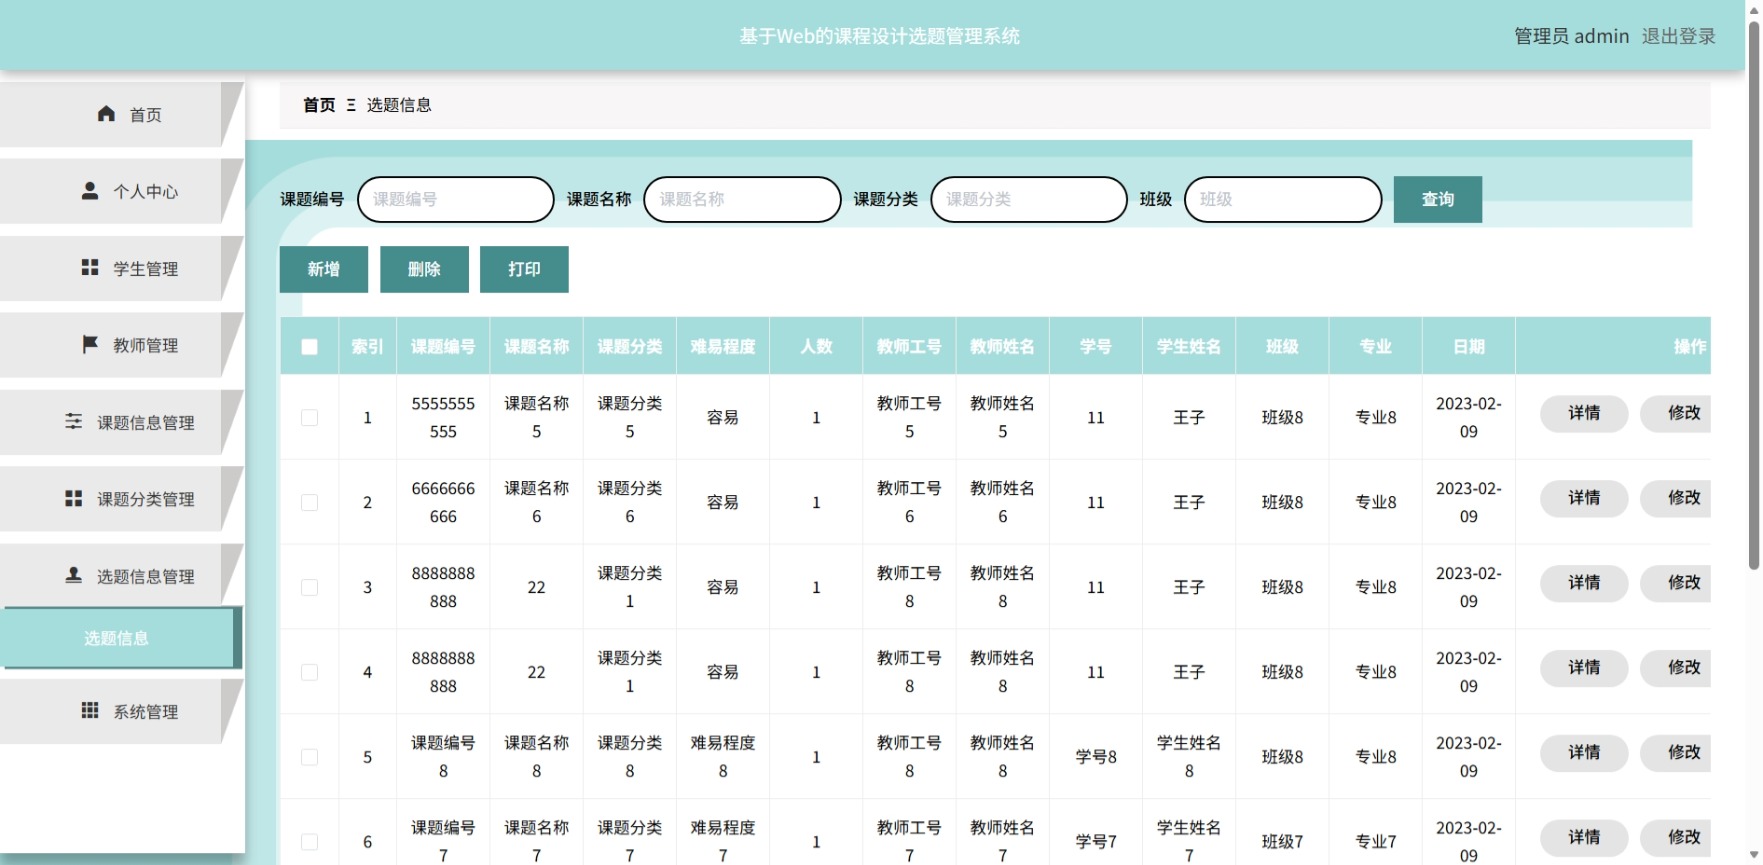The image size is (1763, 865).
Task: Click the grid icon beside 课题分类管理
Action: tap(74, 498)
